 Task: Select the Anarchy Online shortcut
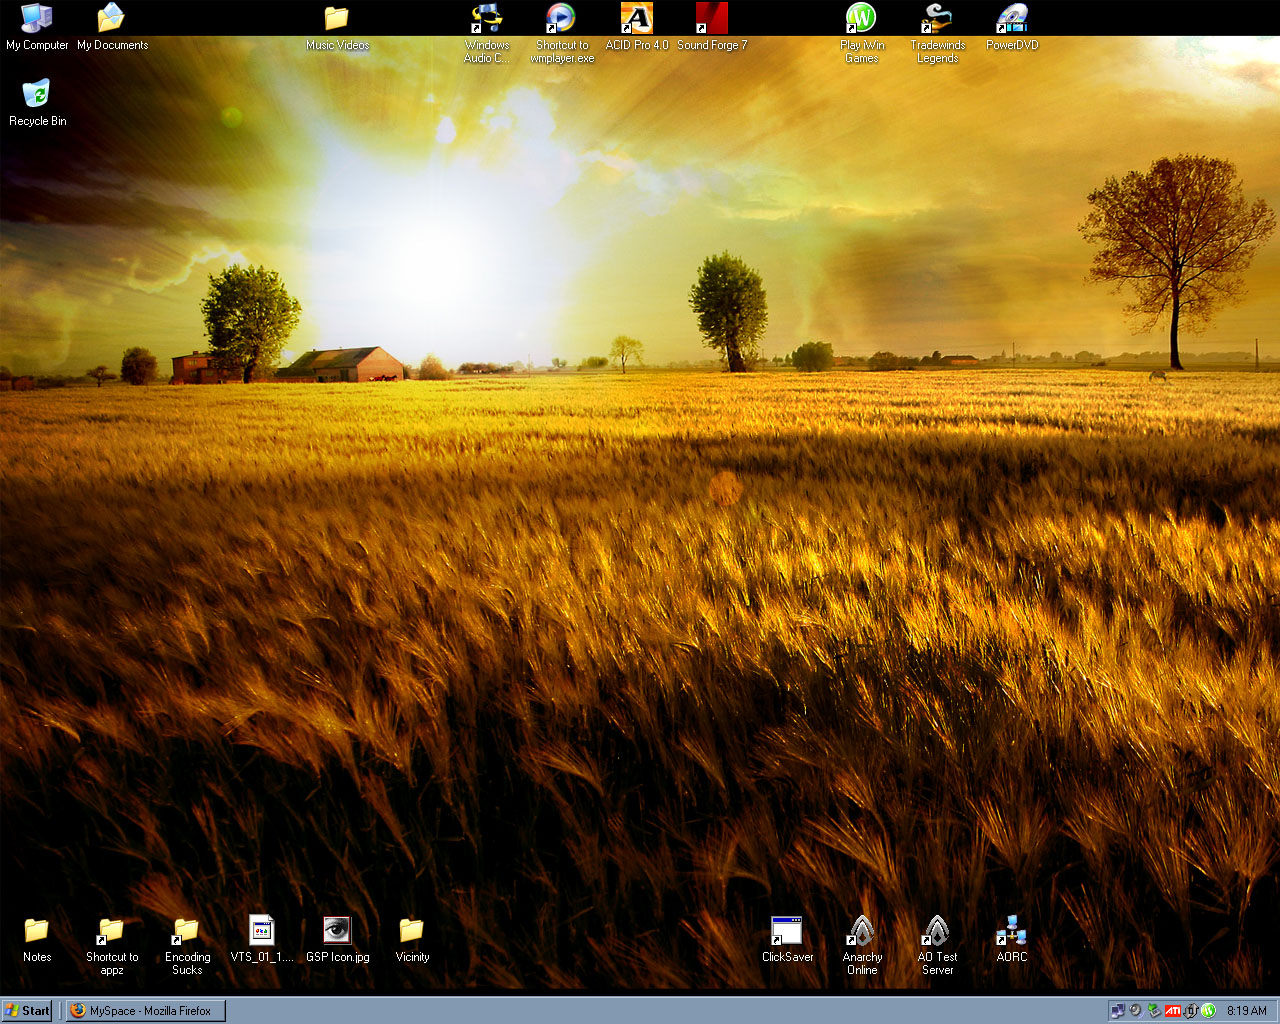pos(861,932)
